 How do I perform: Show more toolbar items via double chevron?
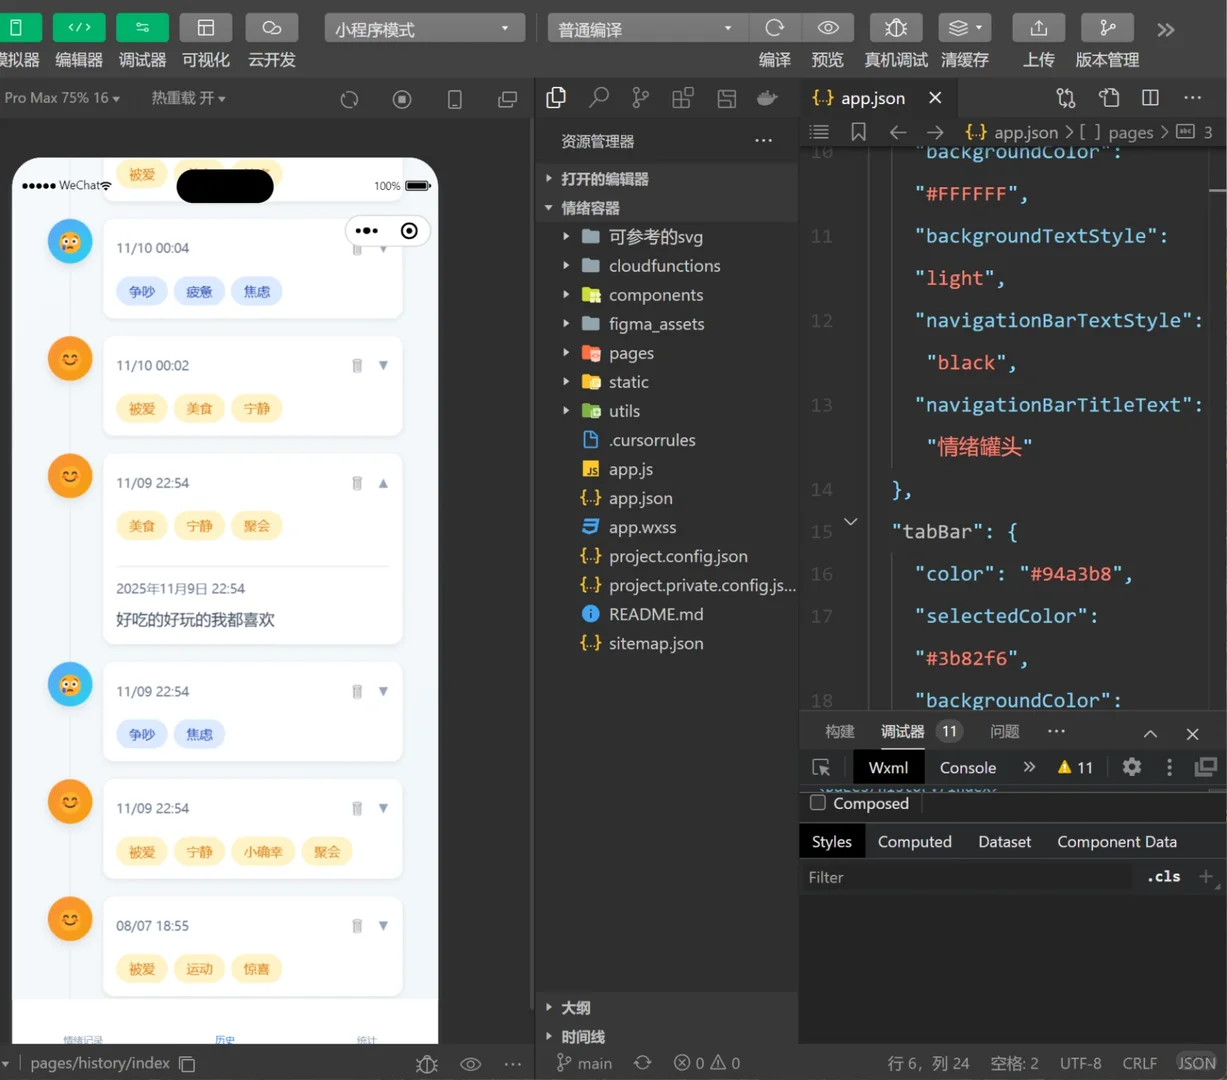[x=1166, y=30]
